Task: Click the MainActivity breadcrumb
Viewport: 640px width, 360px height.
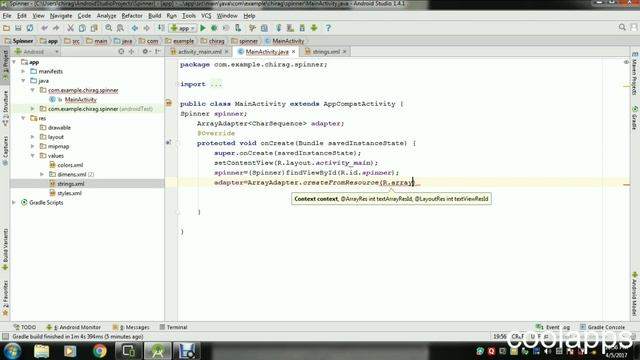Action: point(284,41)
